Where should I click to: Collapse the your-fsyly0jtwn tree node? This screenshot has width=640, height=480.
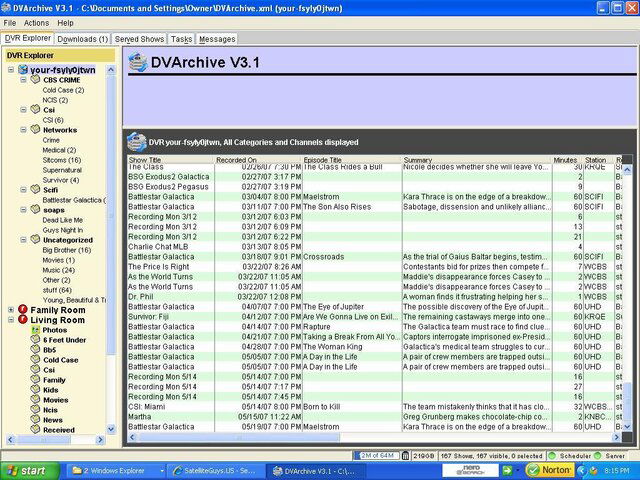(x=11, y=70)
